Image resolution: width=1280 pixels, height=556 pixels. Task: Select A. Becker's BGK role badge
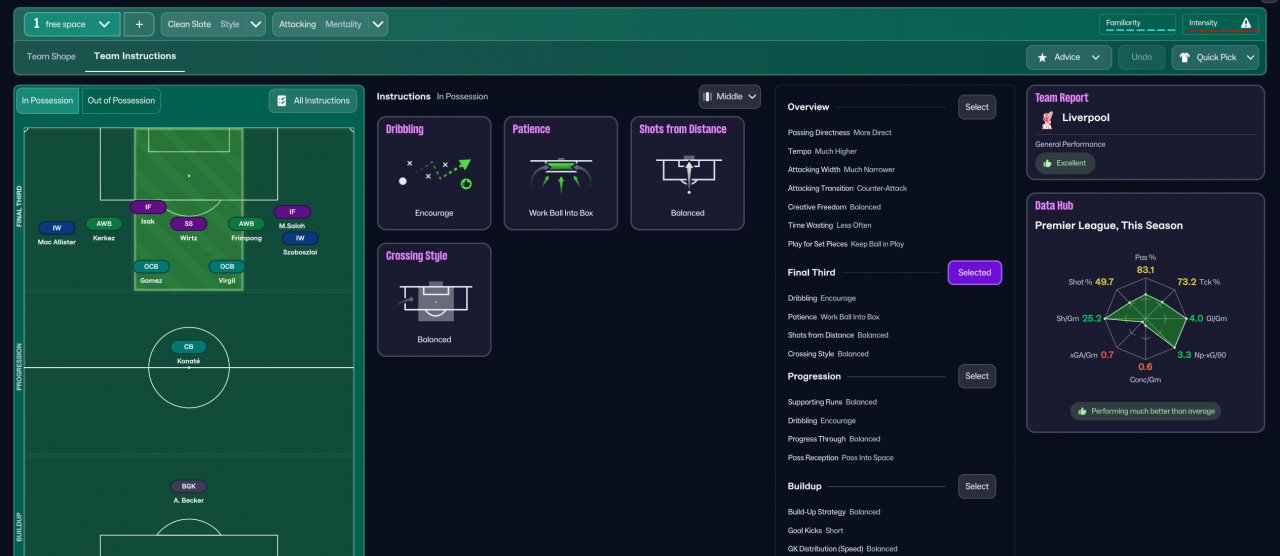pos(188,486)
